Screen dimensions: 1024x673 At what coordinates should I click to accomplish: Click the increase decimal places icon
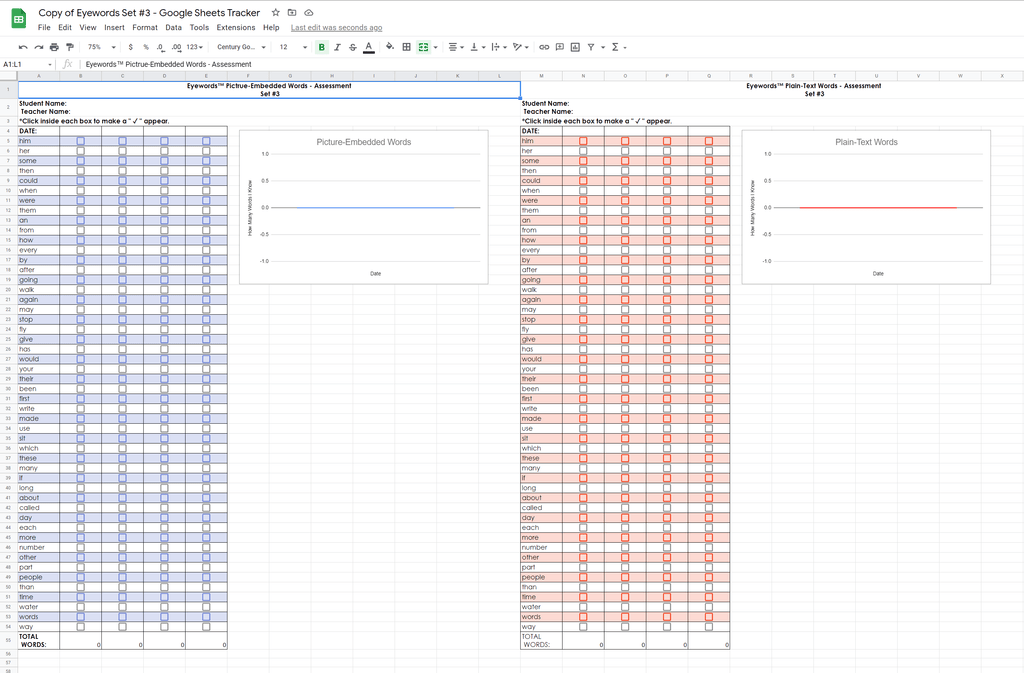176,47
